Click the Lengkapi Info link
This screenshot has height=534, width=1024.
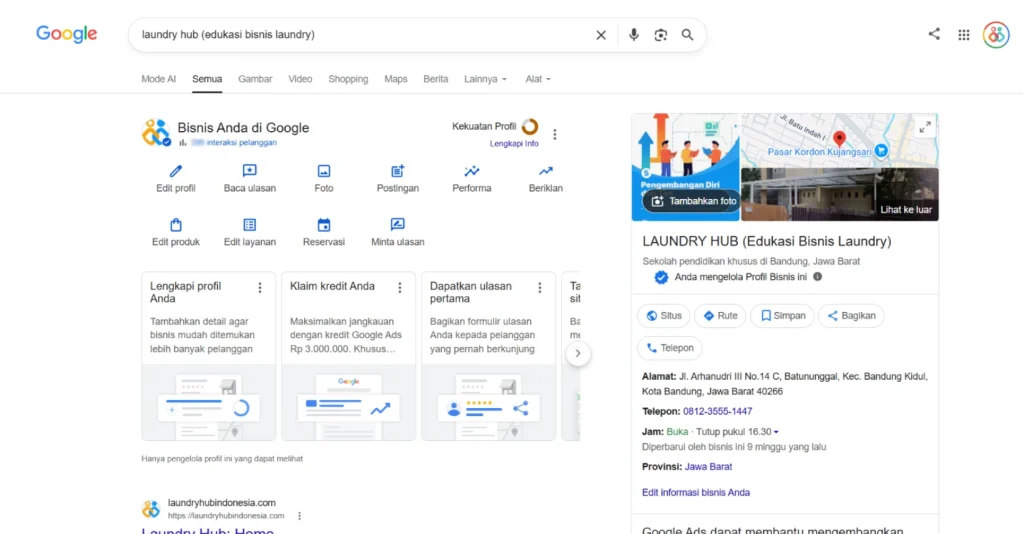tap(514, 144)
